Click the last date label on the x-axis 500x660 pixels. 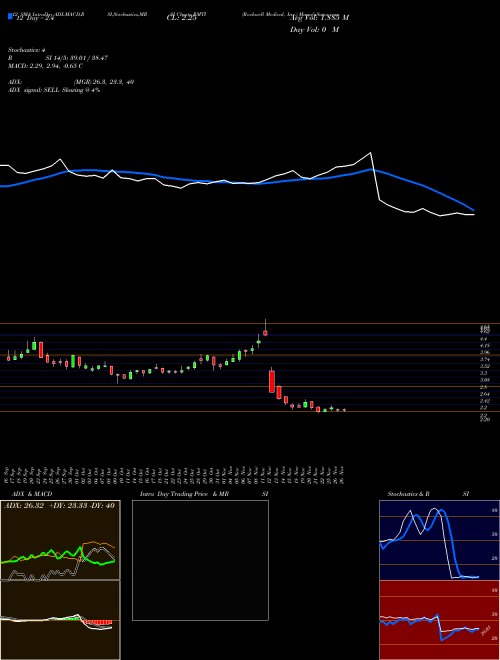pos(343,475)
